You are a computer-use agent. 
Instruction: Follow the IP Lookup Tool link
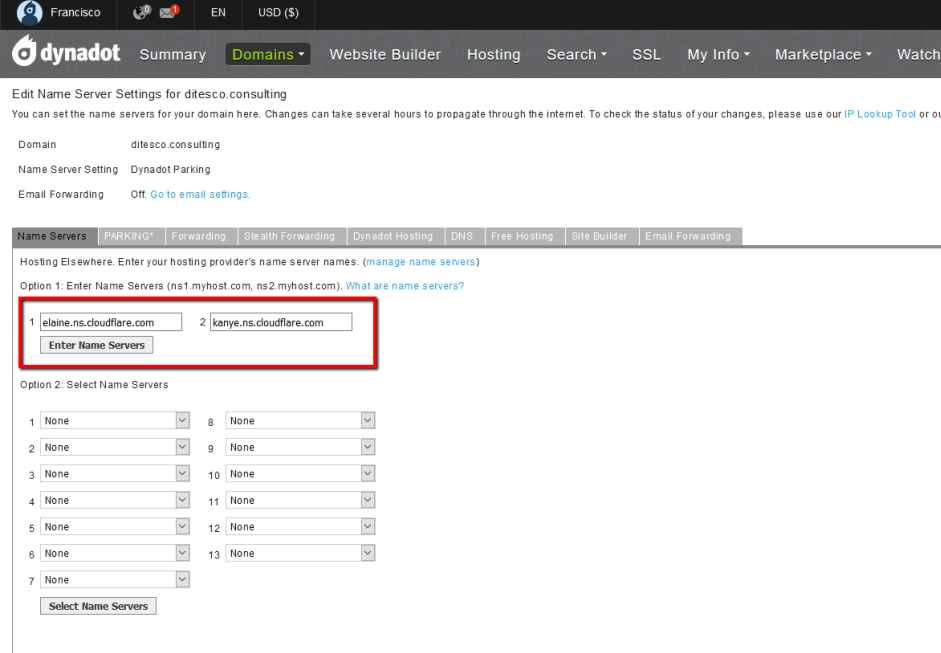pyautogui.click(x=880, y=114)
